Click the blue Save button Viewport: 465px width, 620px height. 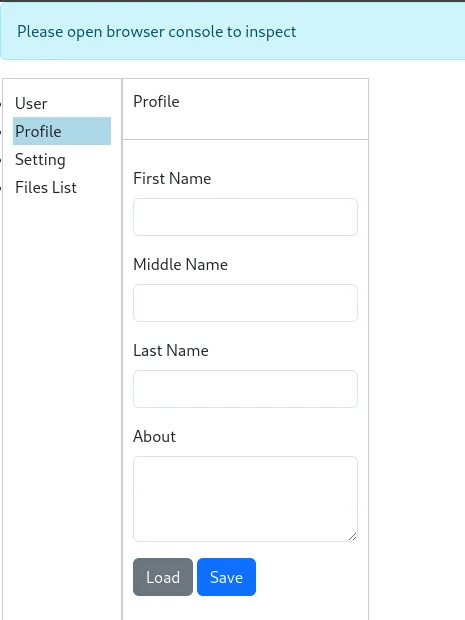(x=227, y=577)
